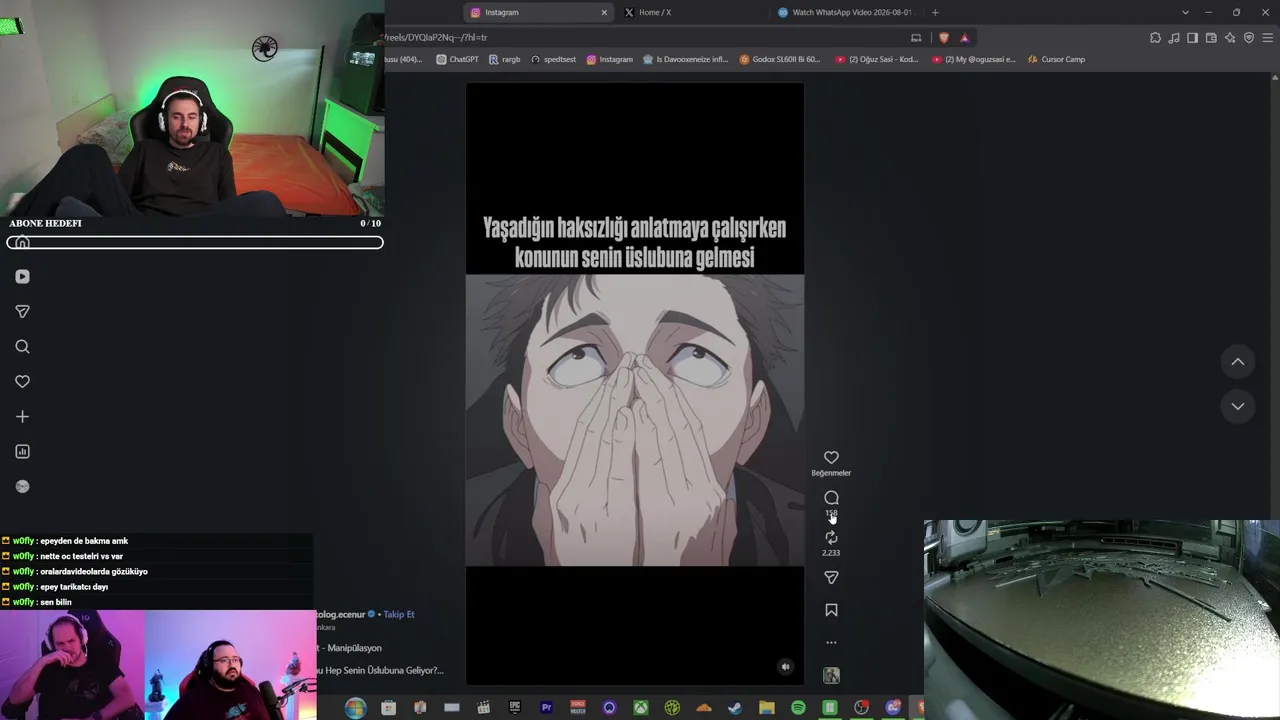
Task: Open Spotify from taskbar
Action: coord(798,708)
